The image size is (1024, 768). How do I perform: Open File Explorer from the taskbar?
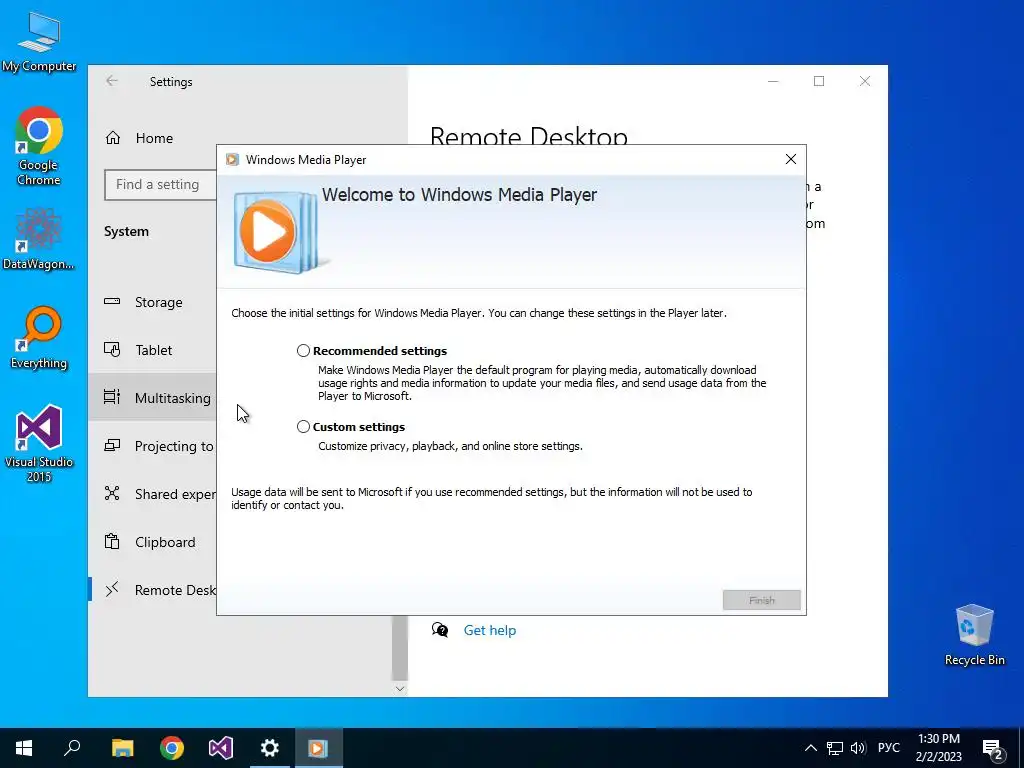click(122, 748)
